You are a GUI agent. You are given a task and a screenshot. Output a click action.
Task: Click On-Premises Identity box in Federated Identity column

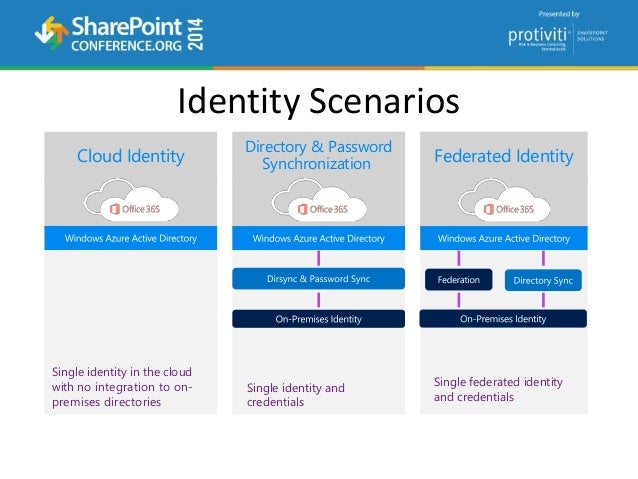[x=503, y=319]
